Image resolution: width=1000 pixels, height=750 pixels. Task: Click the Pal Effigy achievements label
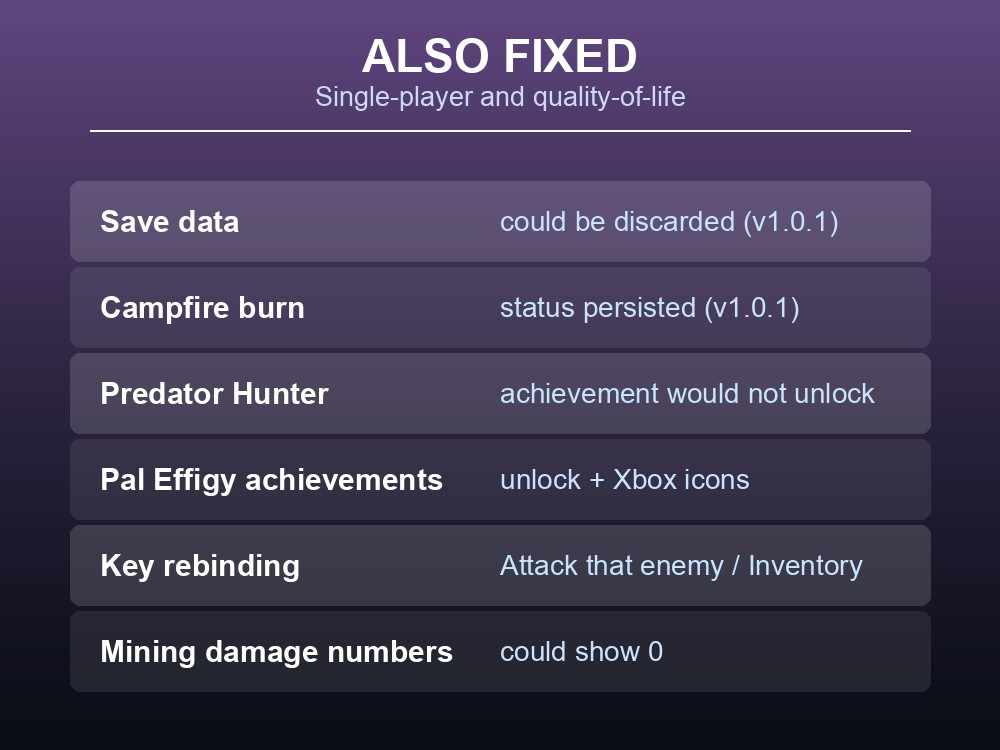point(271,480)
